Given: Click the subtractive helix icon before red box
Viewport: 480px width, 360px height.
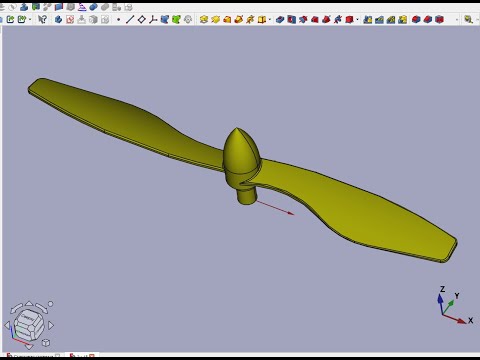Looking at the screenshot, I should point(338,19).
